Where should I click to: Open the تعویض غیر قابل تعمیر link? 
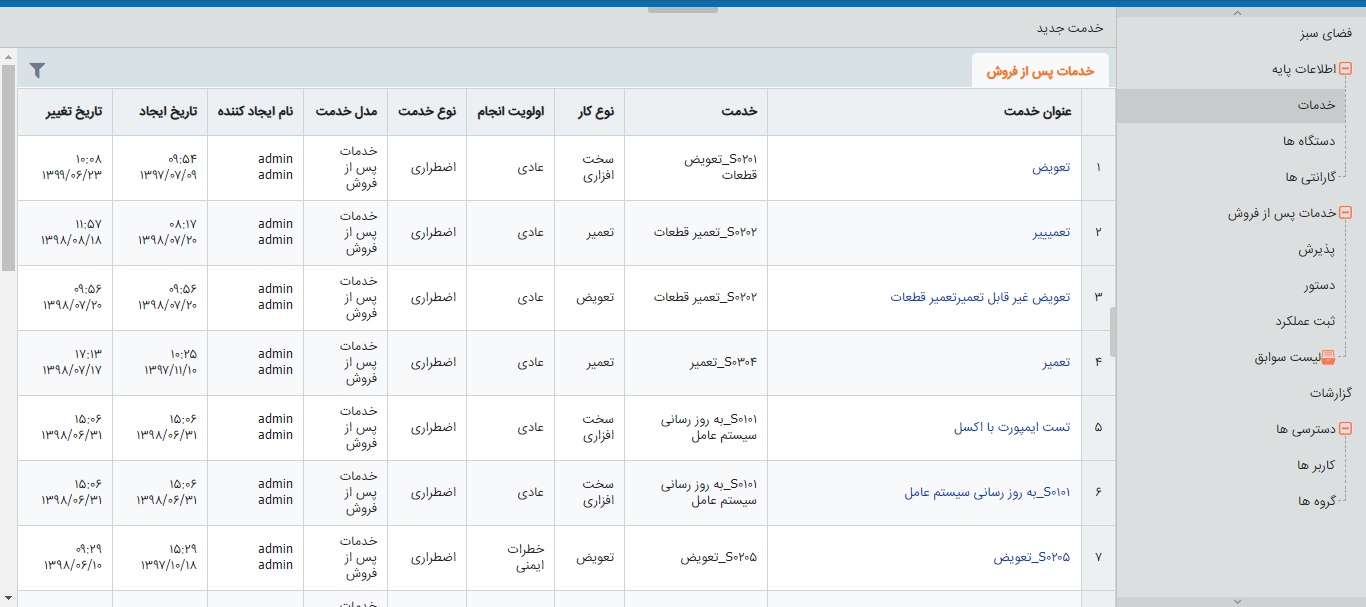coord(980,297)
